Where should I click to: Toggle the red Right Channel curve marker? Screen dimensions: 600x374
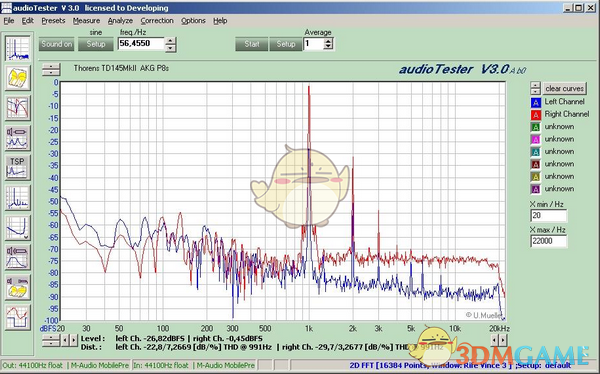535,114
